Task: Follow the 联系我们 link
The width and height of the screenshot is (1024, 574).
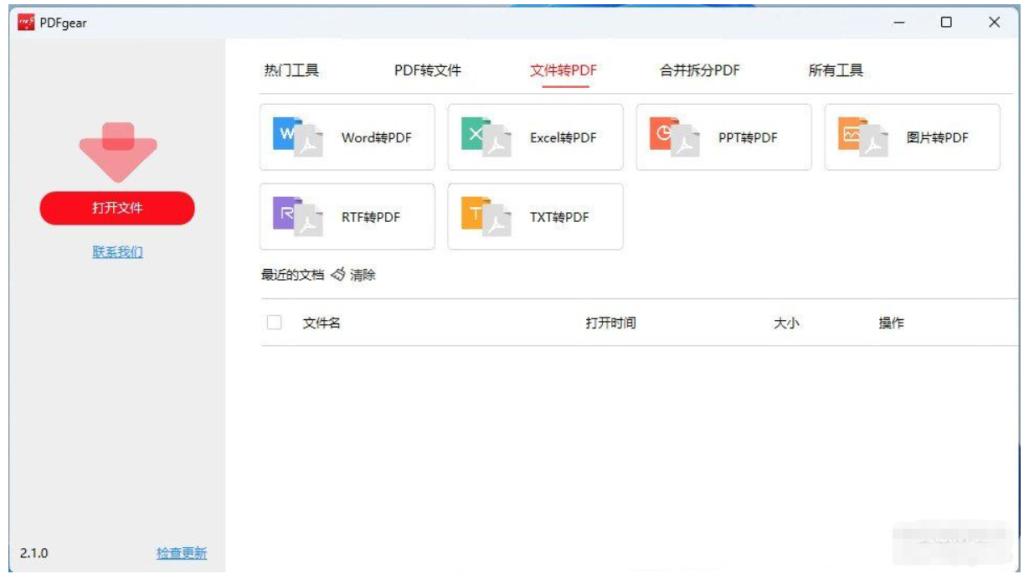Action: tap(118, 251)
